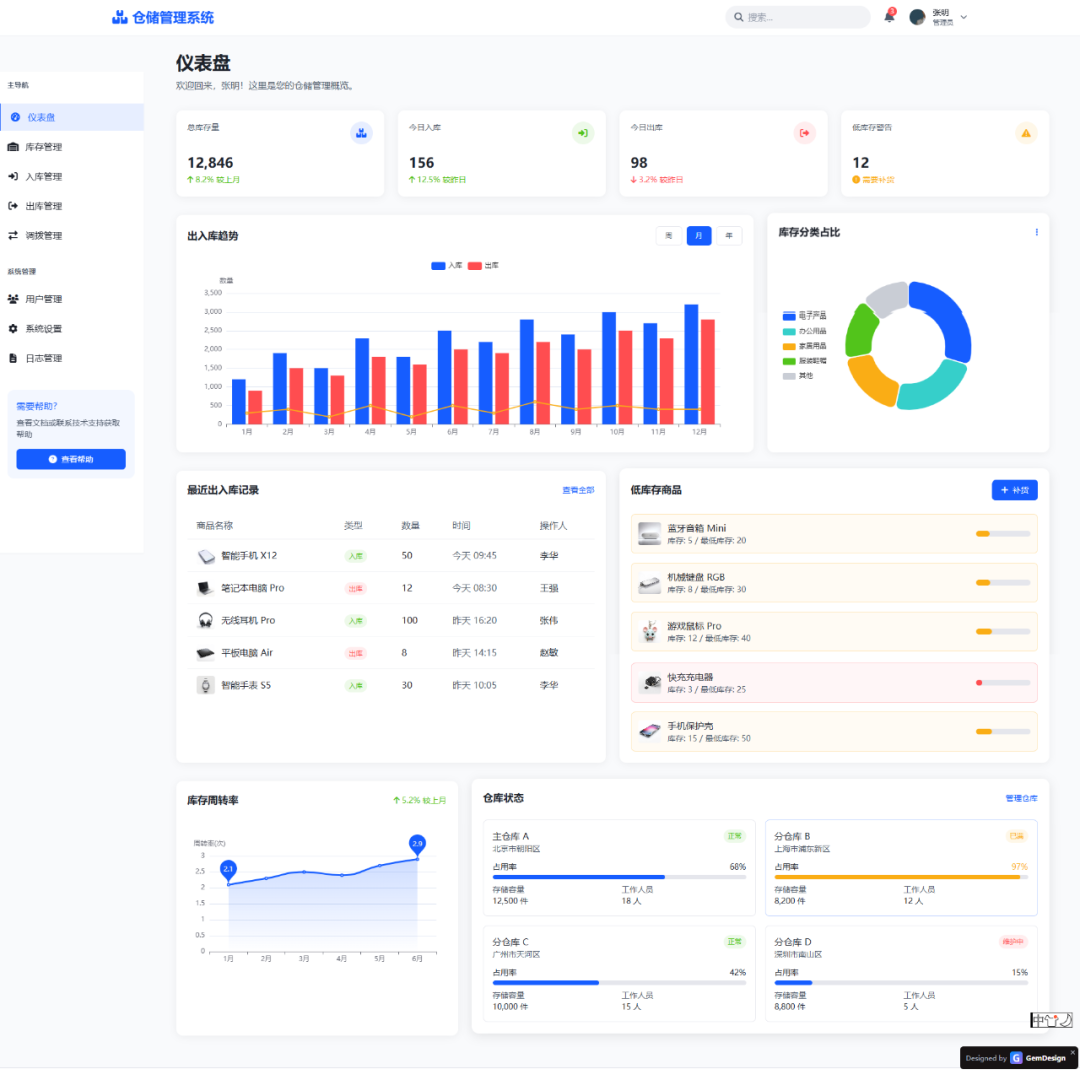Click the 管理仓库 link
The height and width of the screenshot is (1080, 1080).
click(x=1021, y=798)
